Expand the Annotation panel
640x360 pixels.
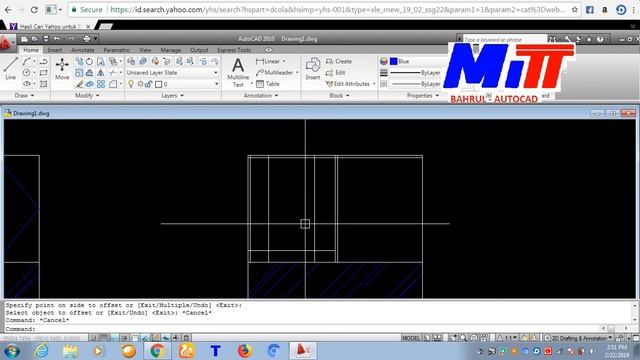click(x=261, y=96)
